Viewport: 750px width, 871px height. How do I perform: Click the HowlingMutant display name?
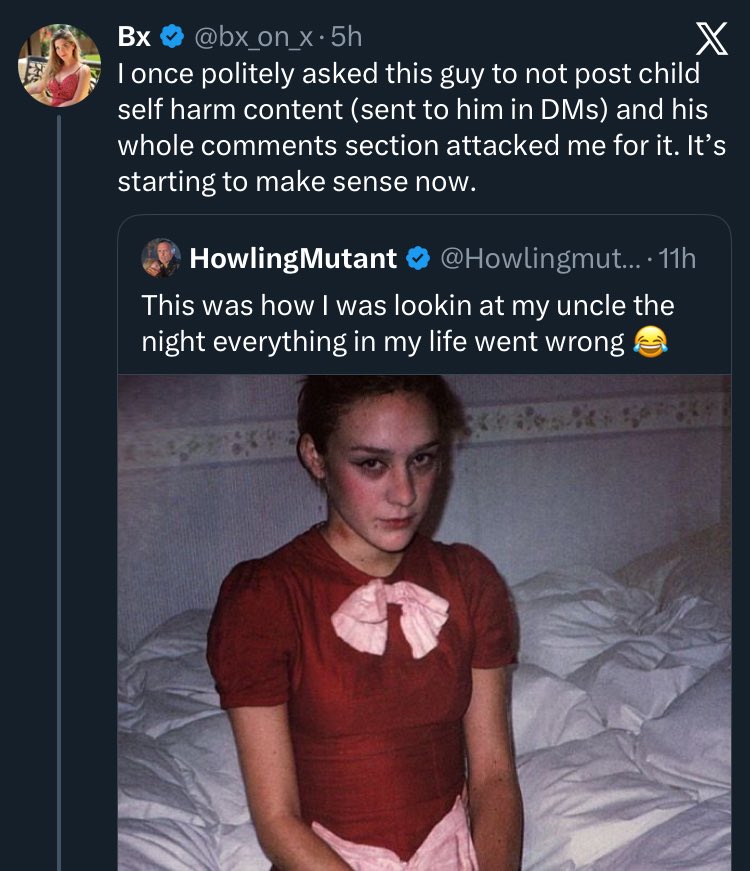[x=292, y=259]
